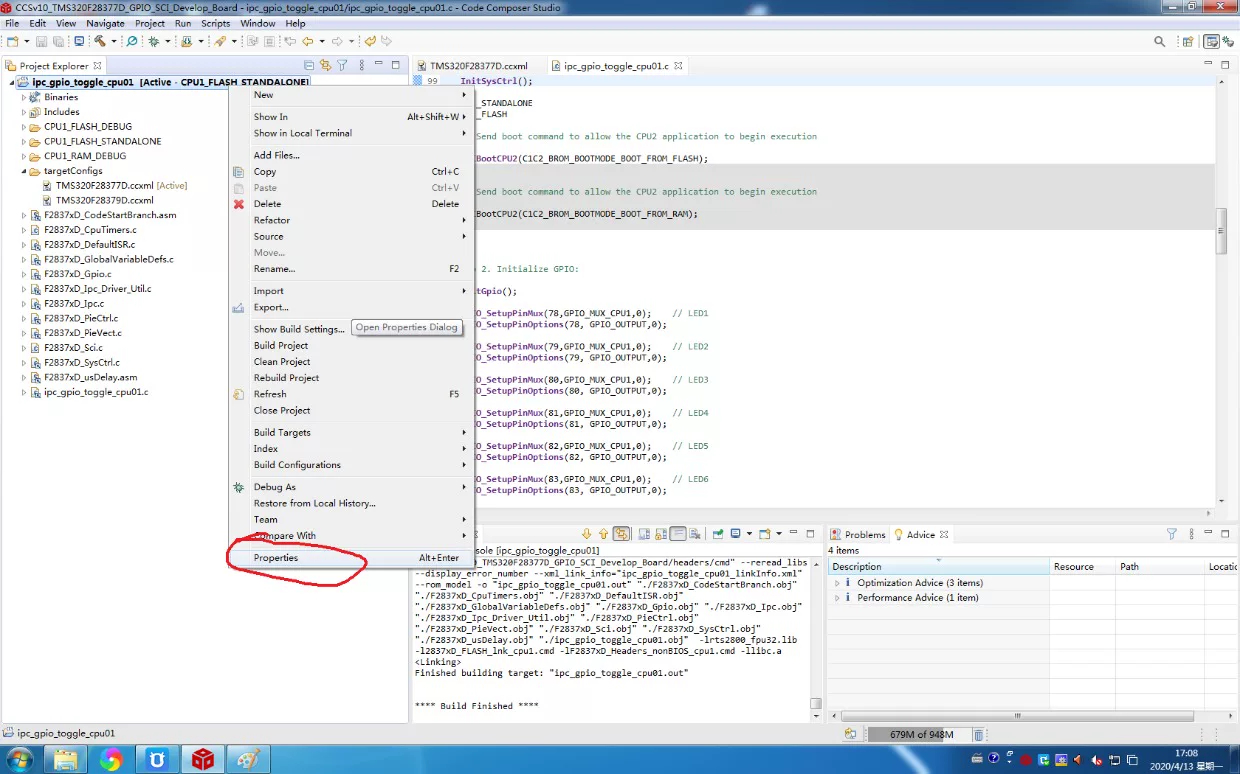This screenshot has width=1240, height=774.
Task: Toggle Console scroll lock icon
Action: 661,534
